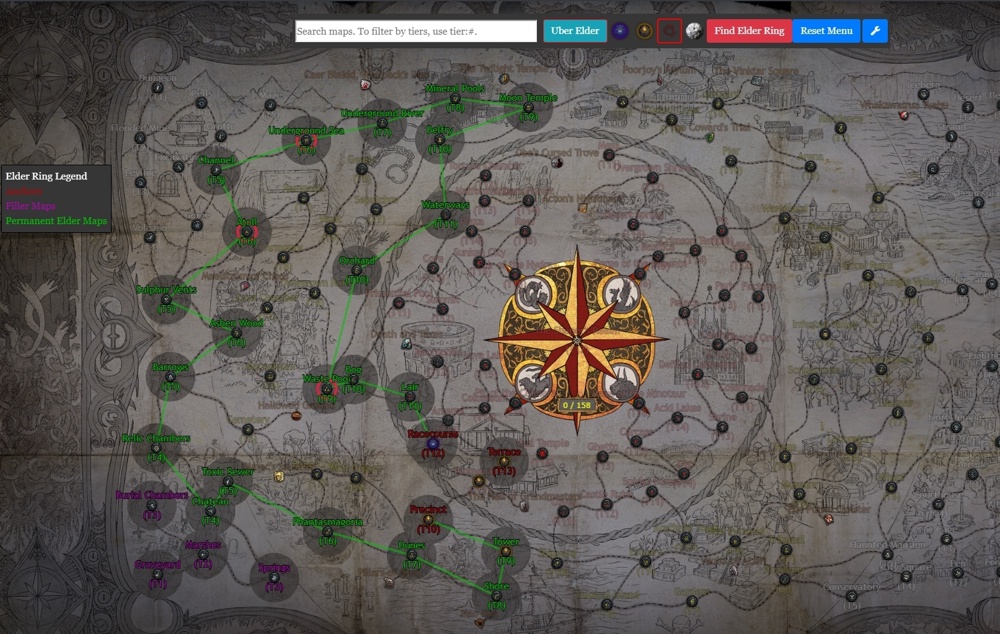Viewport: 1000px width, 634px height.
Task: Select the Bog map node
Action: 353,380
